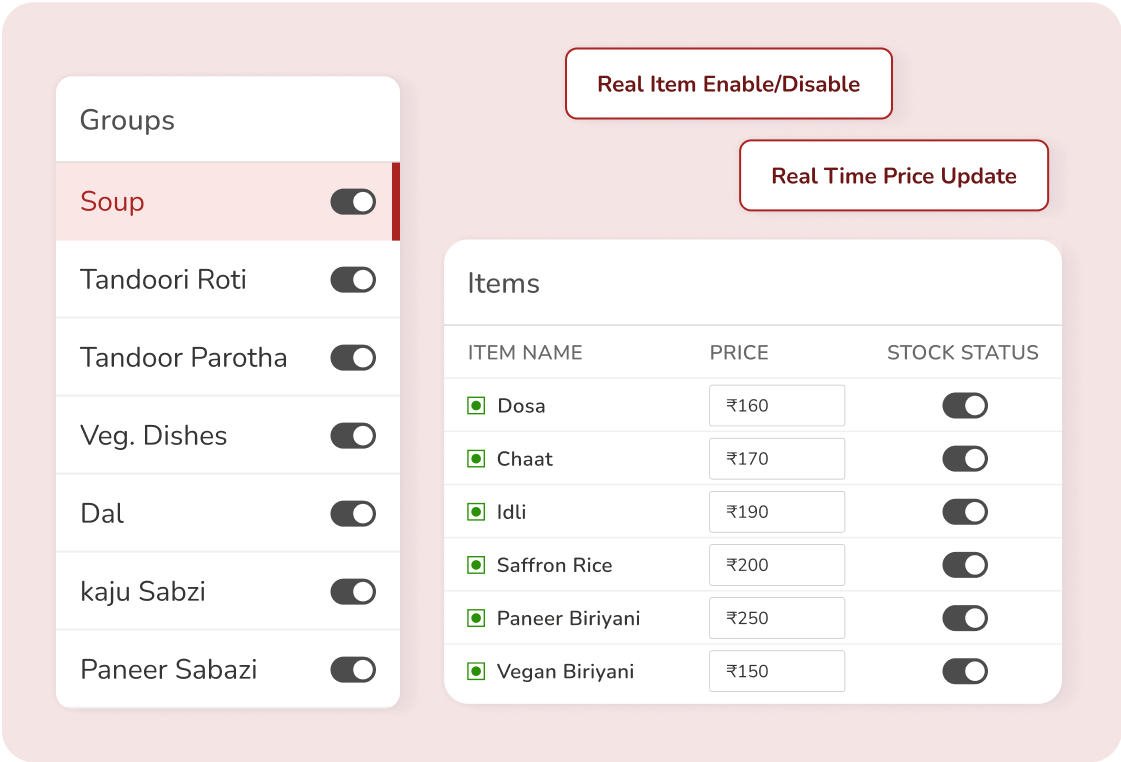Image resolution: width=1121 pixels, height=762 pixels.
Task: Toggle stock status for Vegan Biriyani
Action: point(965,671)
